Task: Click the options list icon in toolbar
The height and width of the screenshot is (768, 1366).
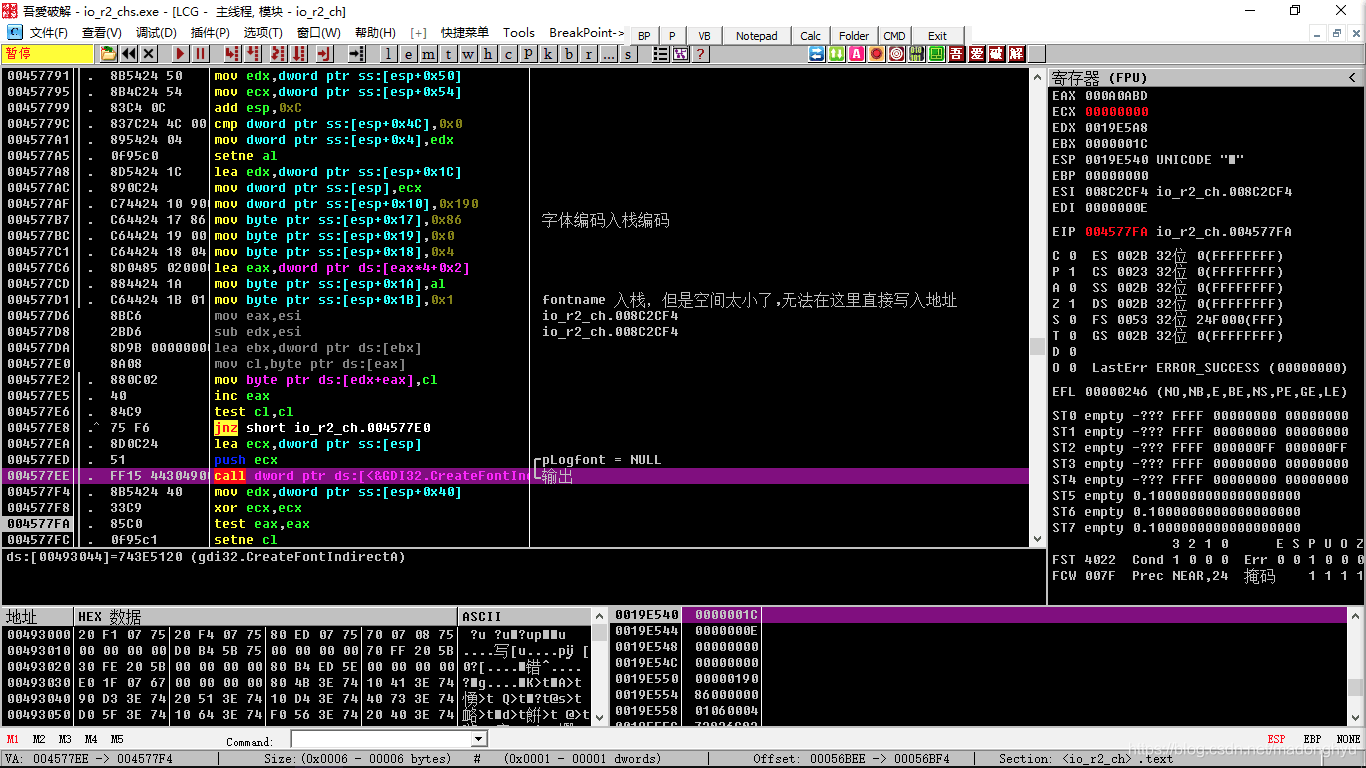Action: tap(660, 53)
